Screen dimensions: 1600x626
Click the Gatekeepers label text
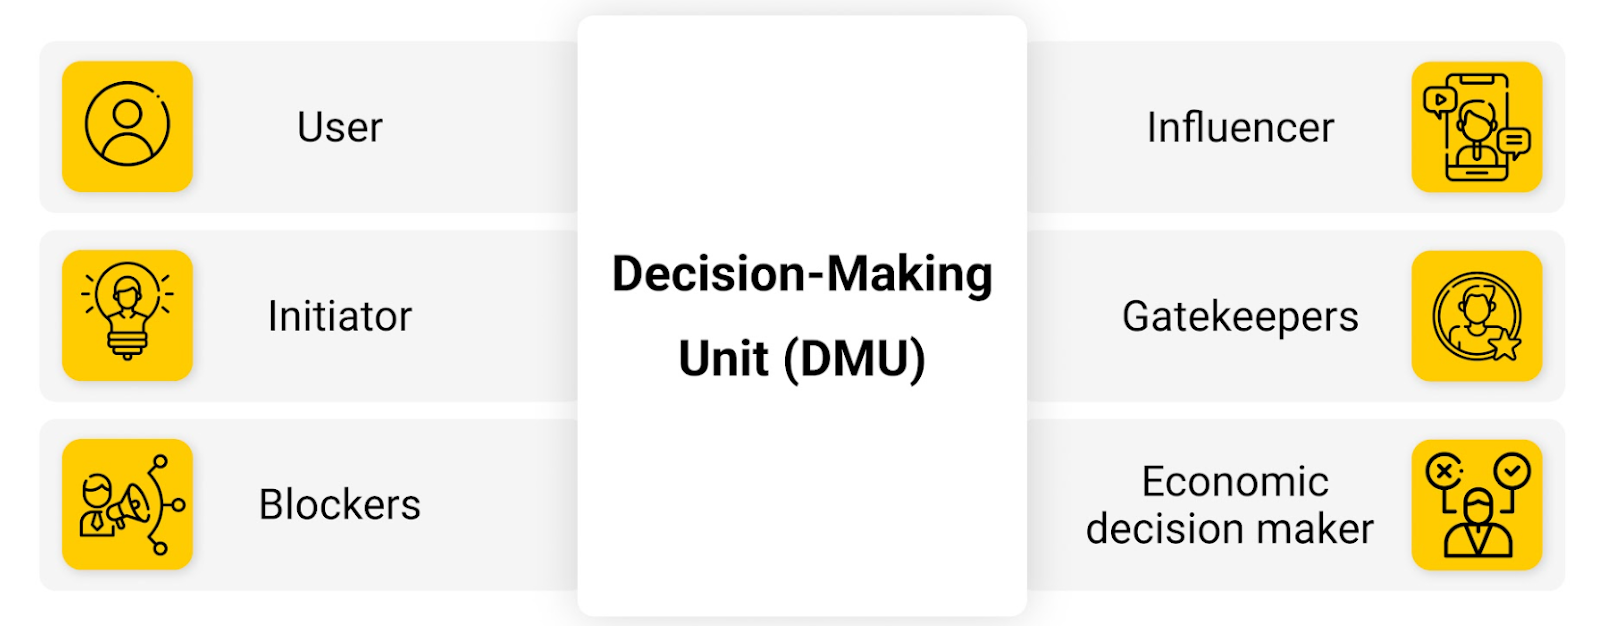(x=1240, y=317)
